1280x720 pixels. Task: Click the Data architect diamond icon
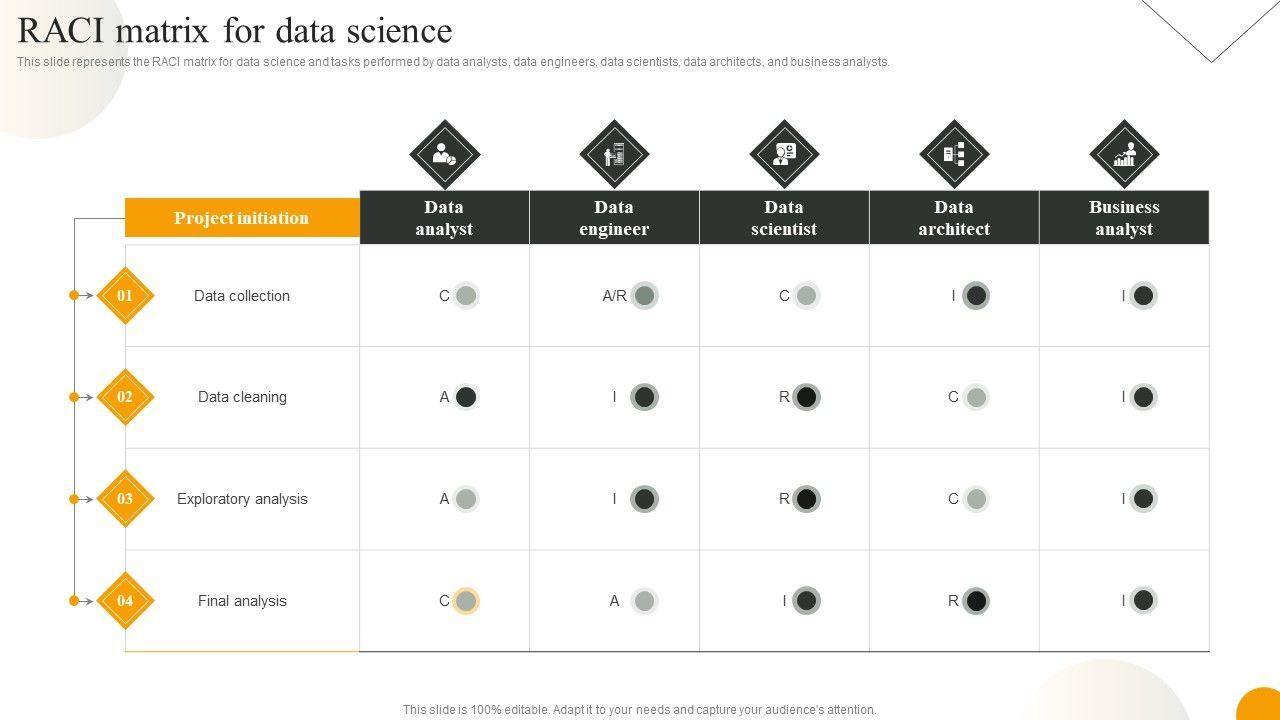954,154
